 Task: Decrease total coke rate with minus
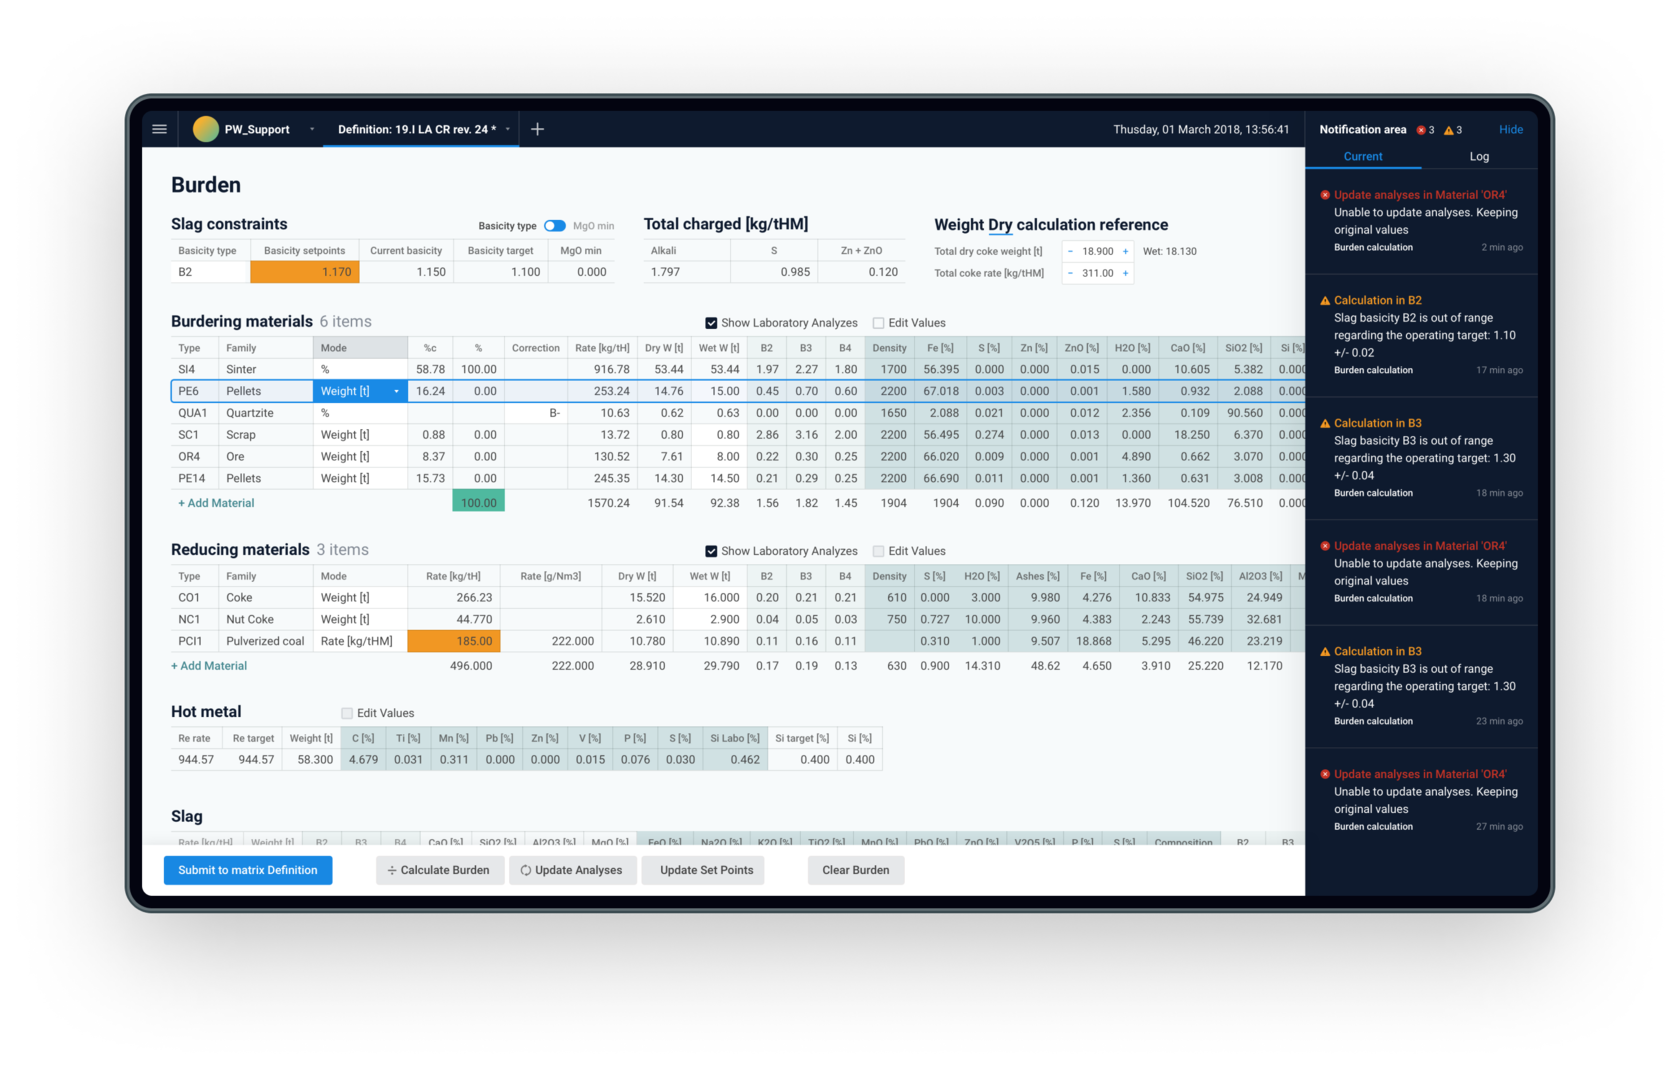point(1070,273)
